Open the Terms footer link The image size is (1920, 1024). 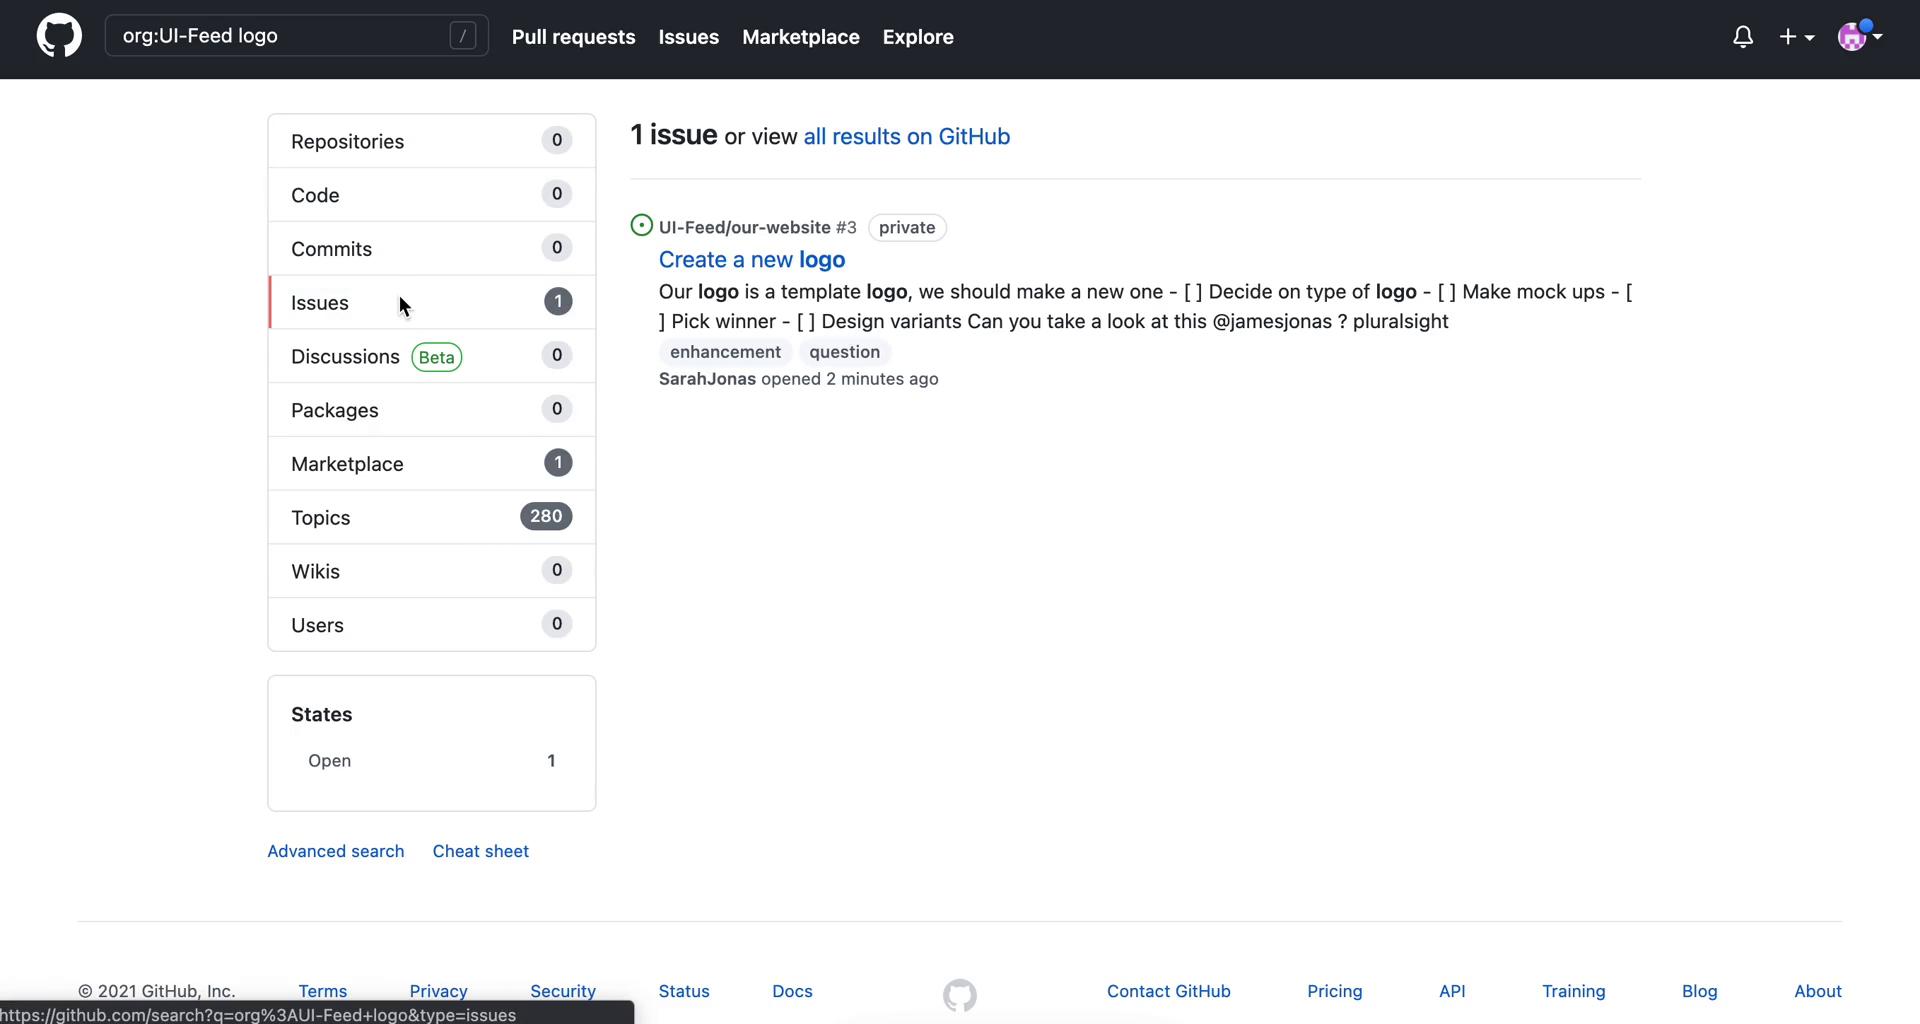[323, 991]
